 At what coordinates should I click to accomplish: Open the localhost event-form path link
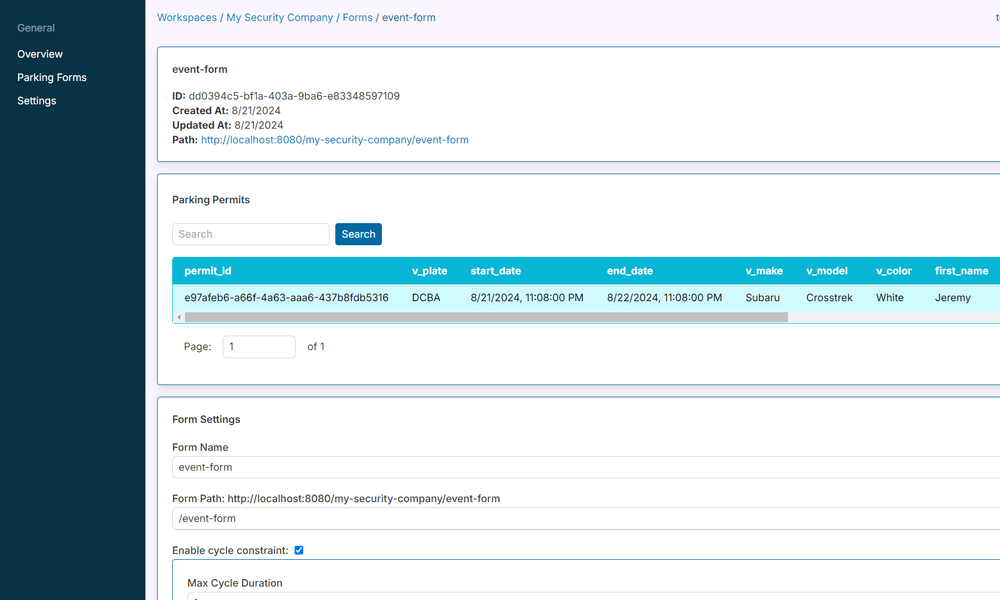(334, 140)
